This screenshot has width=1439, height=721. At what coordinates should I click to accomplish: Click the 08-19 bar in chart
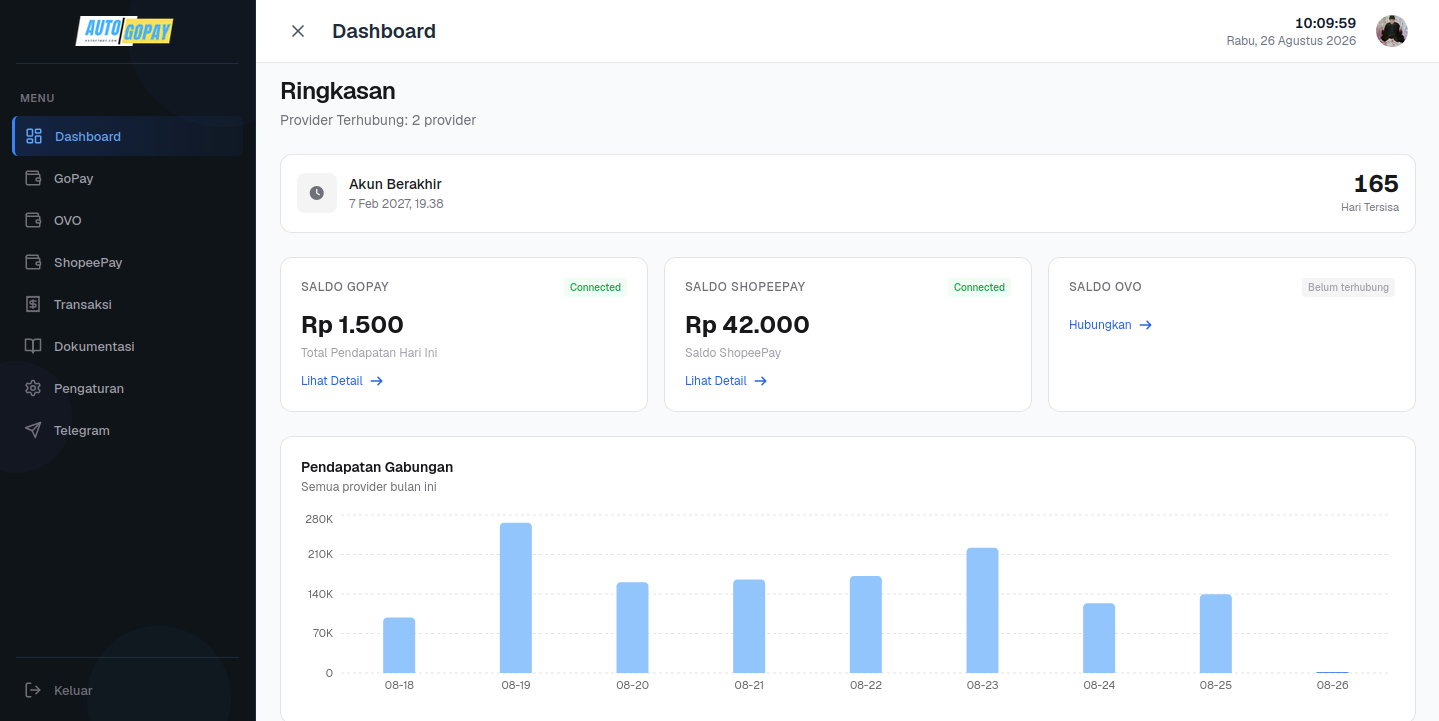tap(516, 598)
